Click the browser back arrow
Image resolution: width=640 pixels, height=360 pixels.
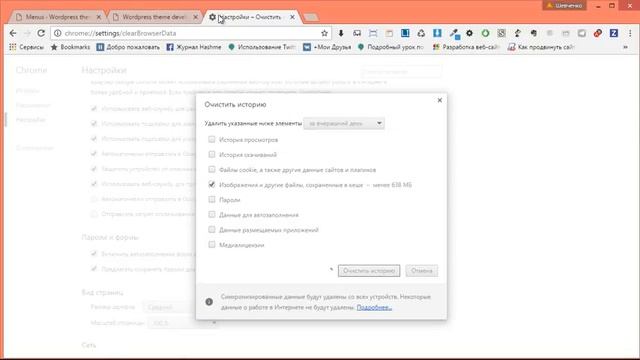(x=13, y=33)
